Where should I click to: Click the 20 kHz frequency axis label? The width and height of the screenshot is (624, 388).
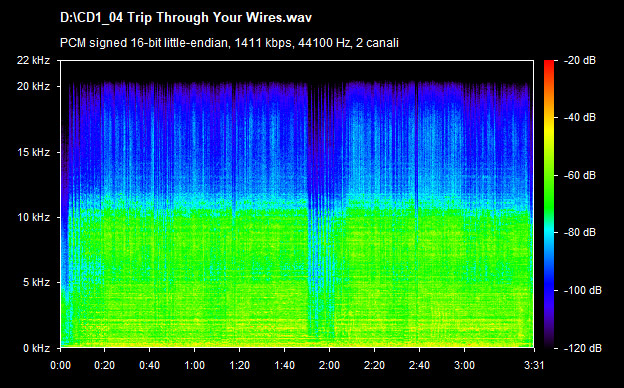tap(33, 86)
